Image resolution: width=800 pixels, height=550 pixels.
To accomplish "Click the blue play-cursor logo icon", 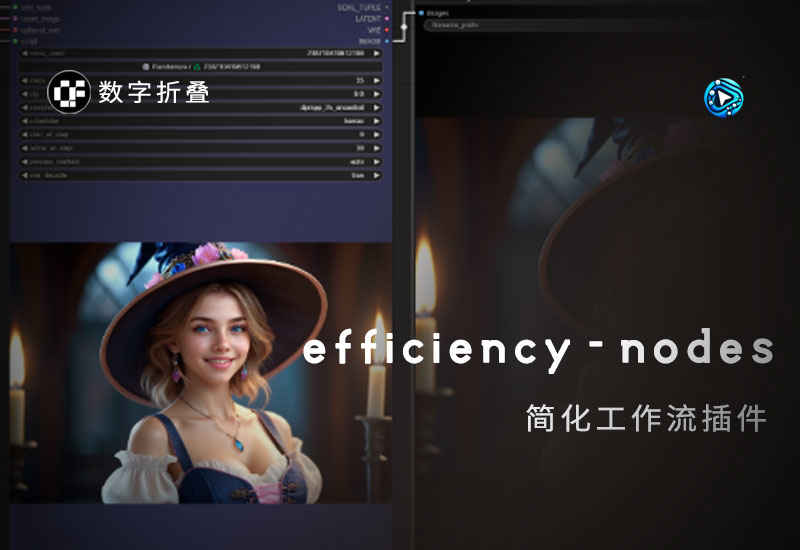I will pyautogui.click(x=723, y=97).
